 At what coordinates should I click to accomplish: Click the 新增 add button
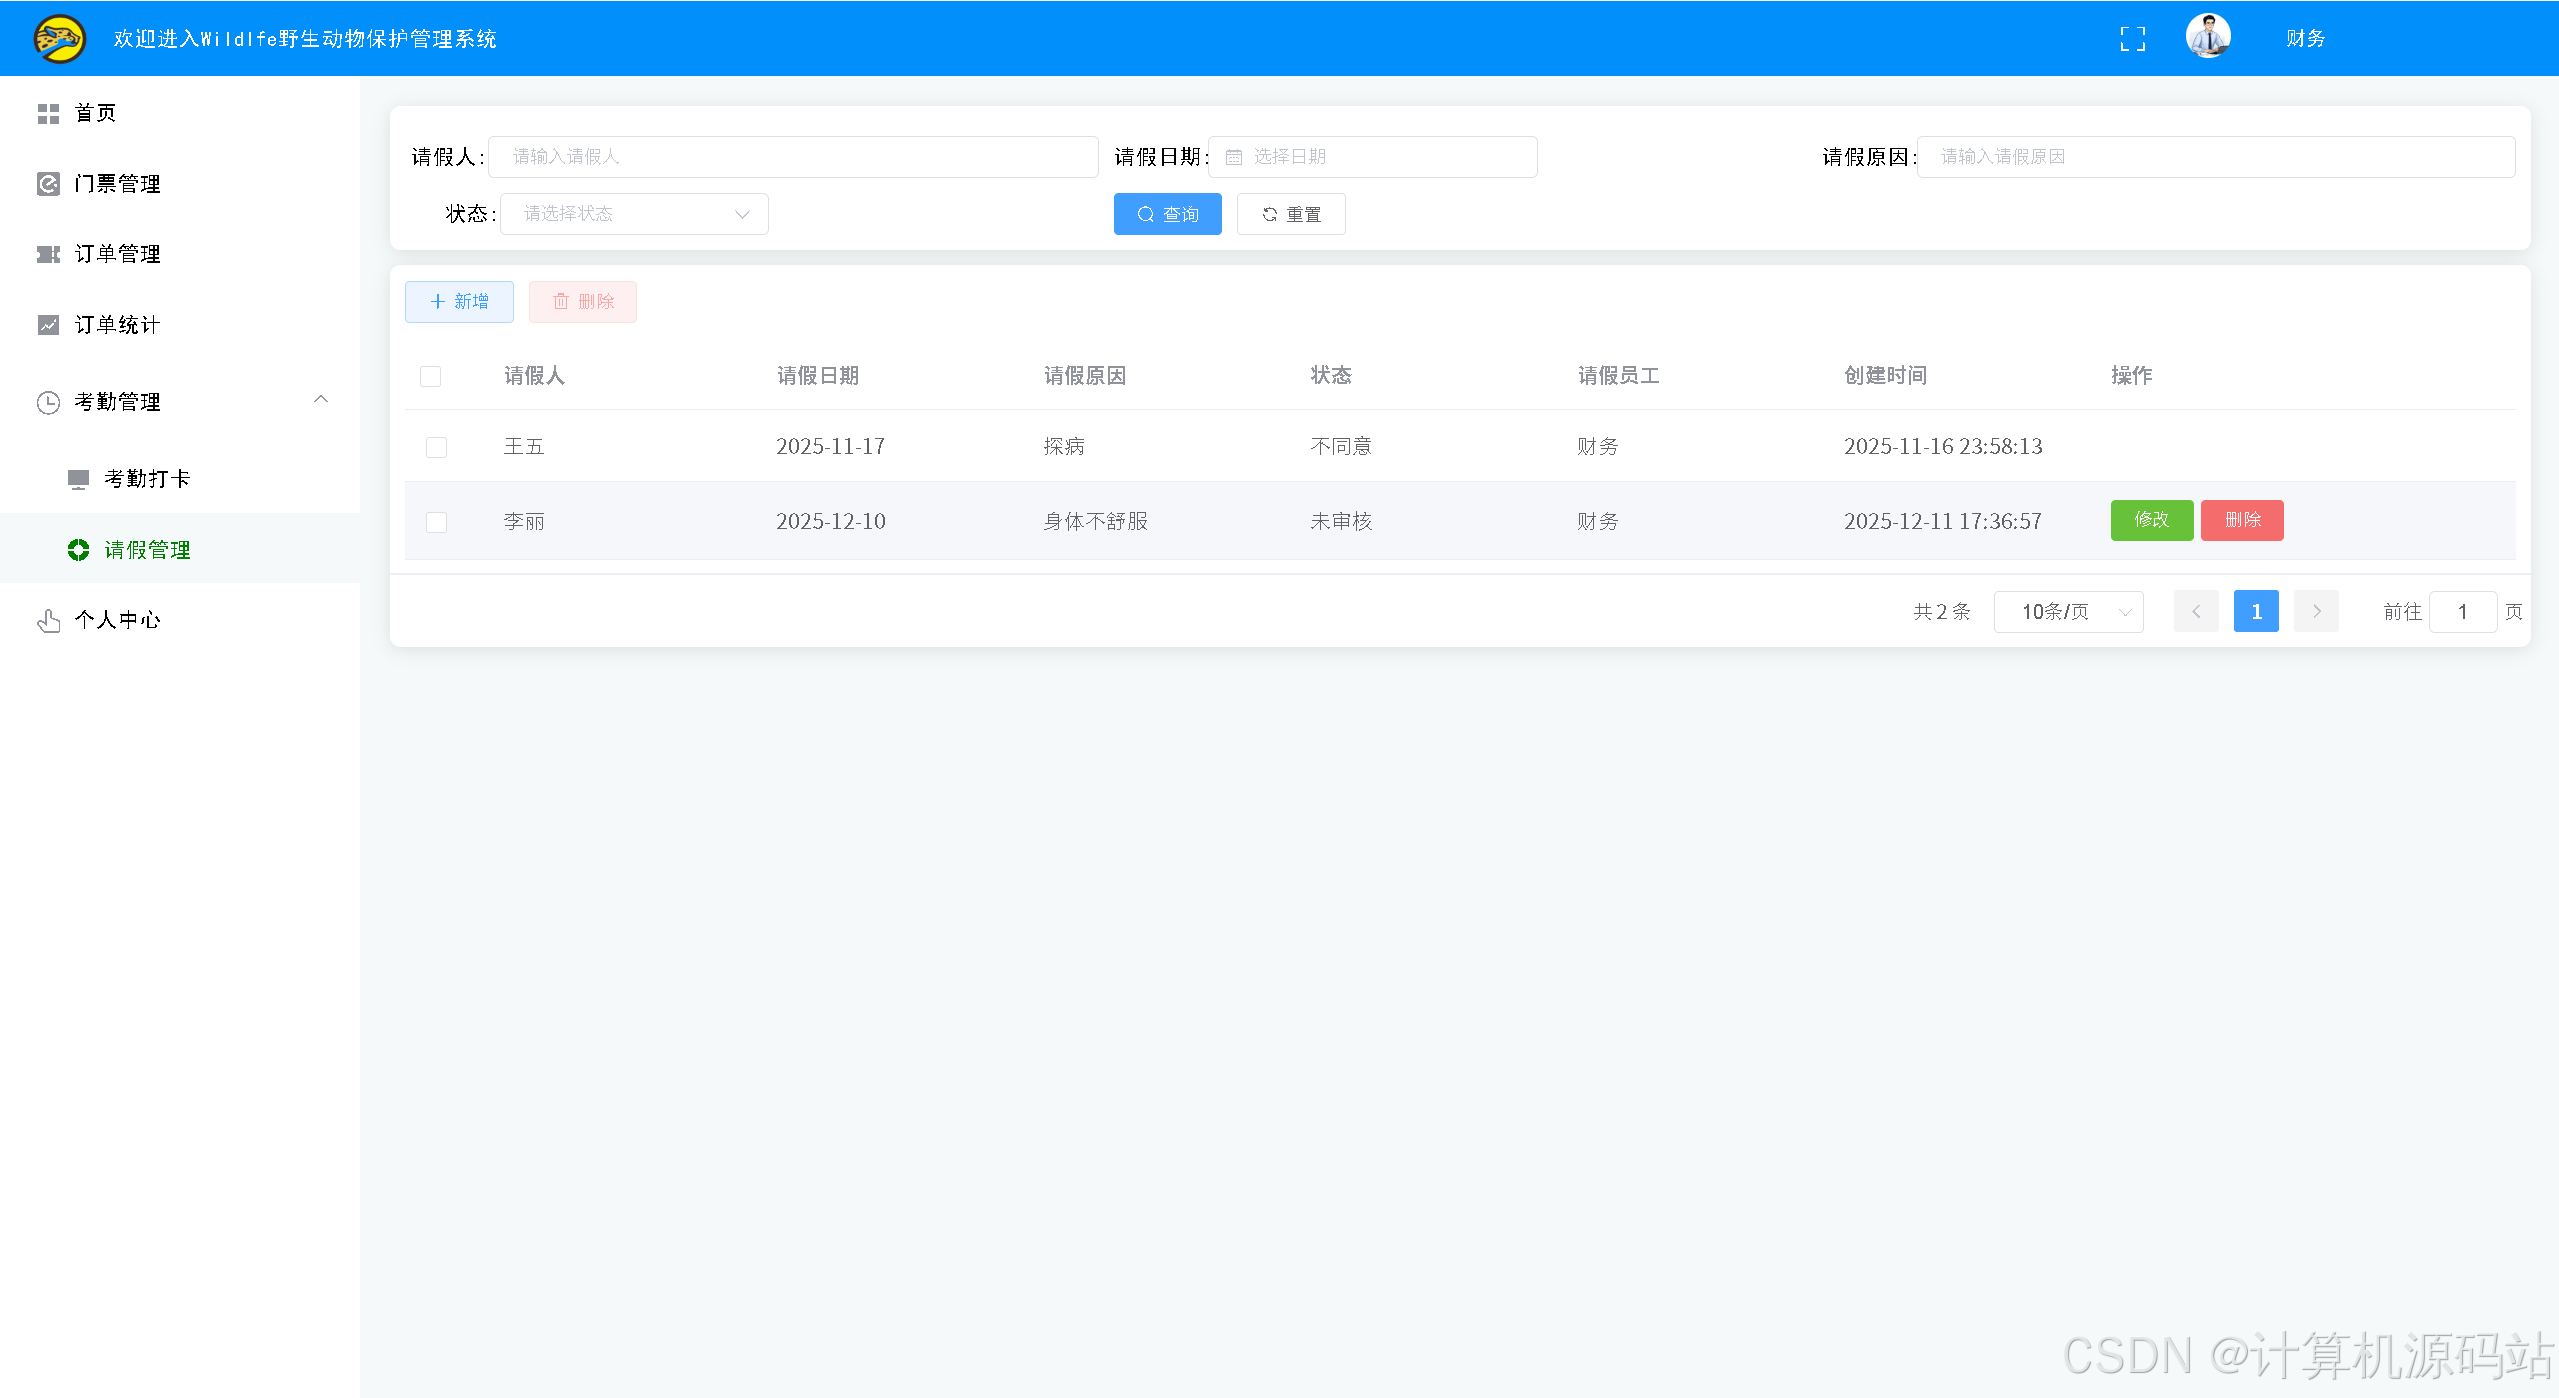[x=459, y=302]
